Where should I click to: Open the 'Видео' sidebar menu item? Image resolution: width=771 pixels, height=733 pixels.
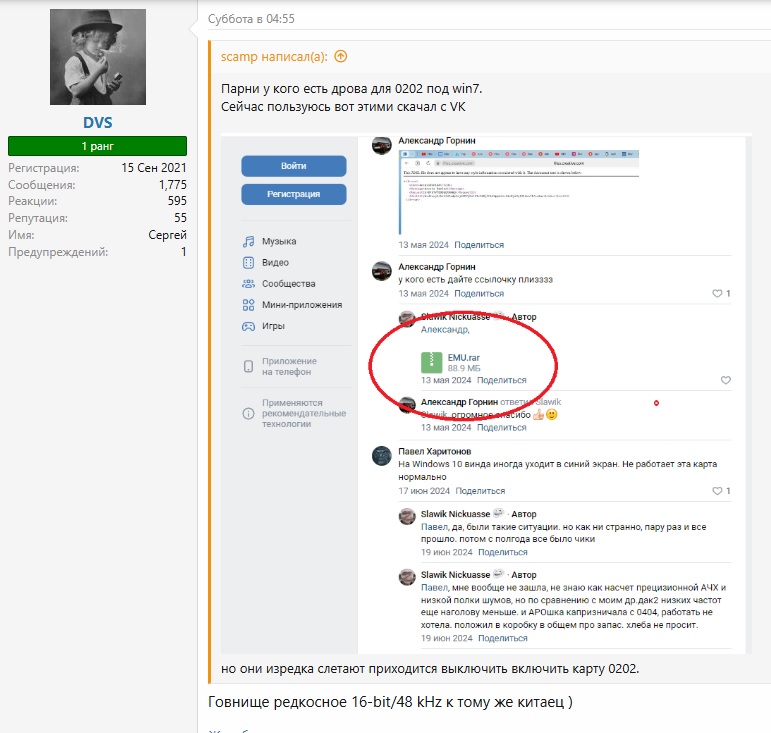click(x=275, y=263)
